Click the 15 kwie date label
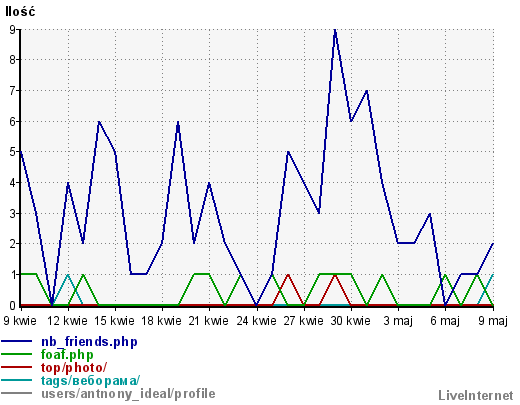520x405 pixels. pos(114,321)
